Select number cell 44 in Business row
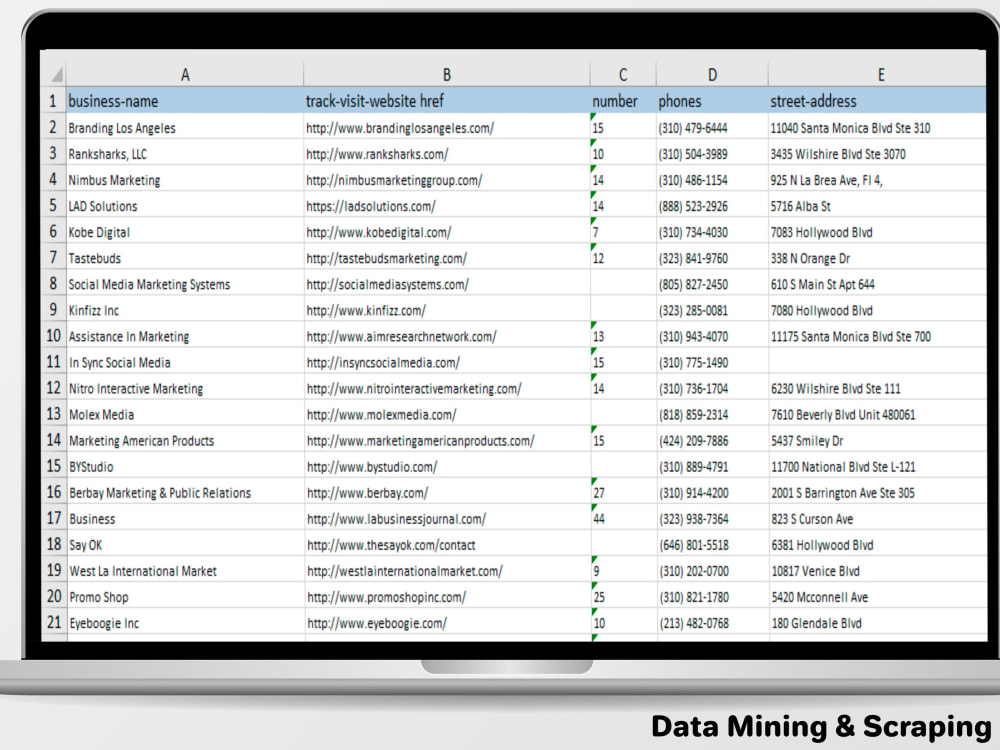 coord(623,518)
